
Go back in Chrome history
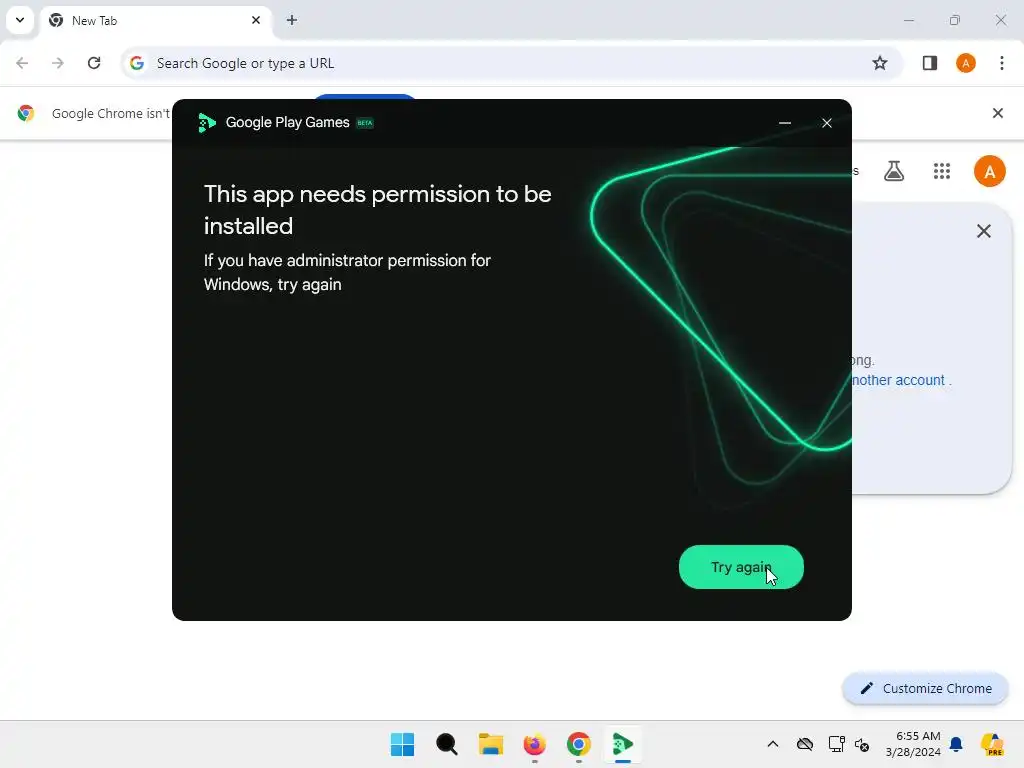(22, 63)
